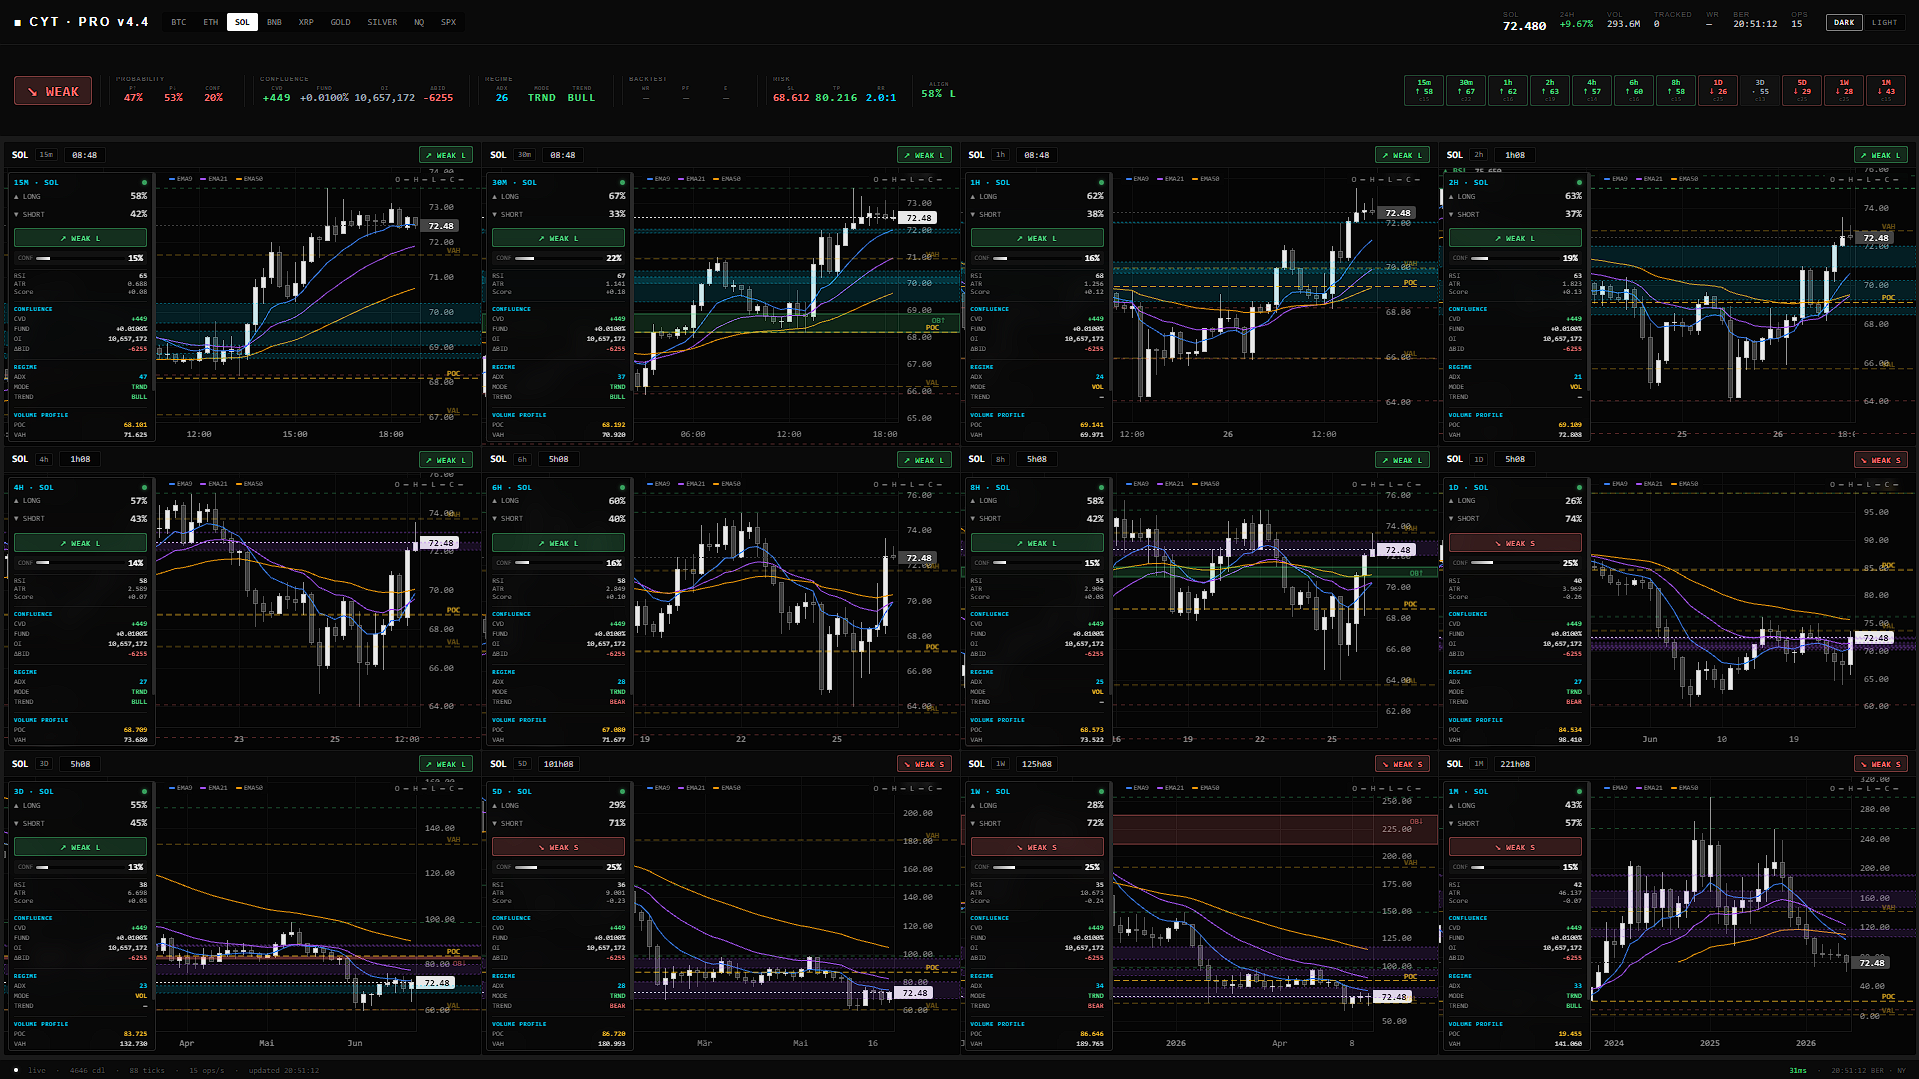Image resolution: width=1919 pixels, height=1079 pixels.
Task: Click green status dot in 2H SOL panel
Action: pos(1579,183)
